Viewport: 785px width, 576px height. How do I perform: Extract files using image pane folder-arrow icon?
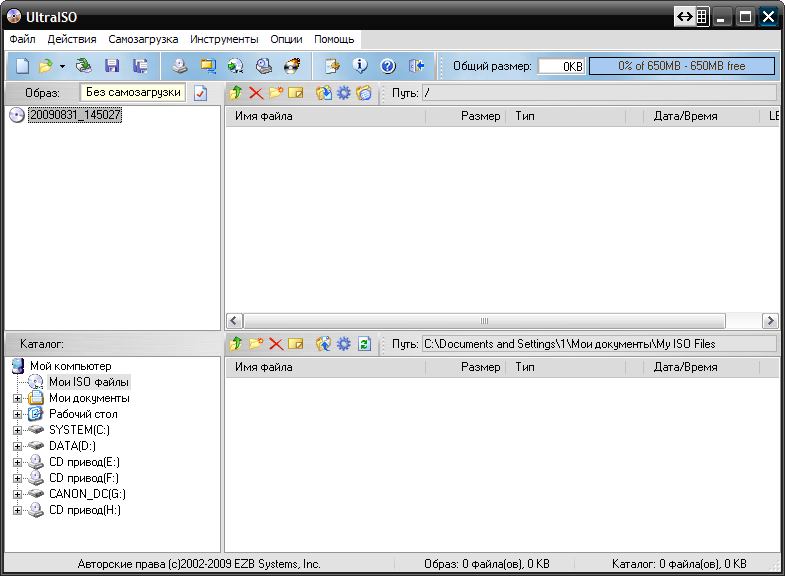[x=324, y=93]
